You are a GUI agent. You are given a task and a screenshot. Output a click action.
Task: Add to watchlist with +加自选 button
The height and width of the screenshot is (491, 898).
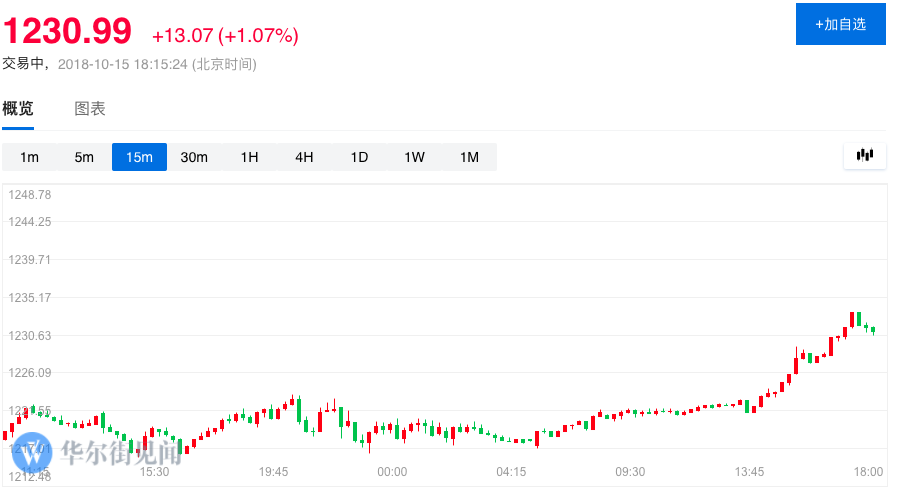tap(841, 24)
